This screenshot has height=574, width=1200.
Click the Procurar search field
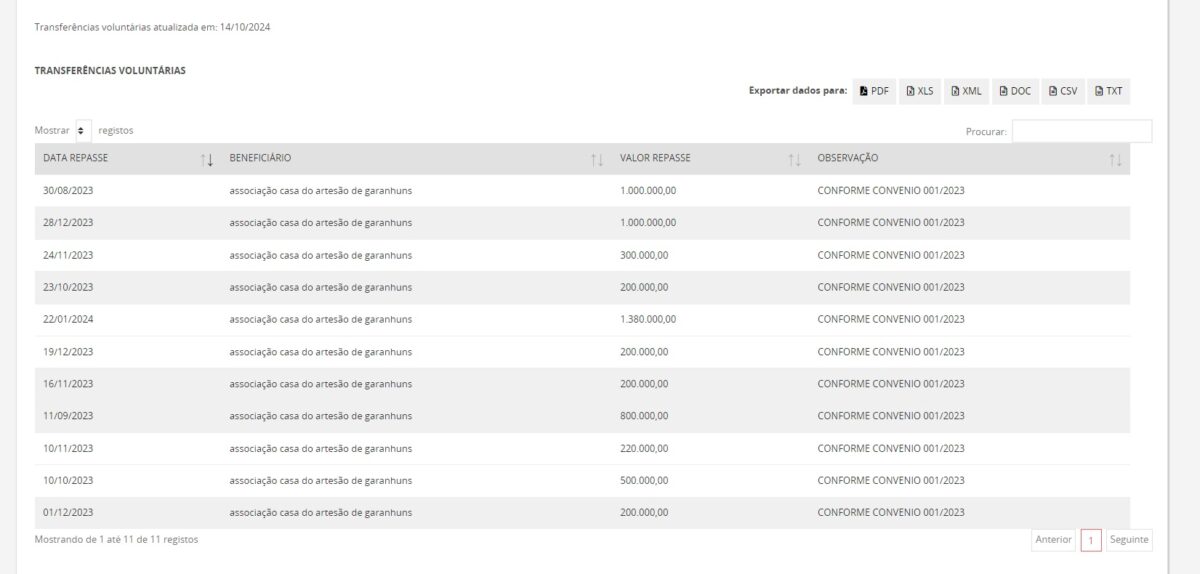coord(1082,131)
